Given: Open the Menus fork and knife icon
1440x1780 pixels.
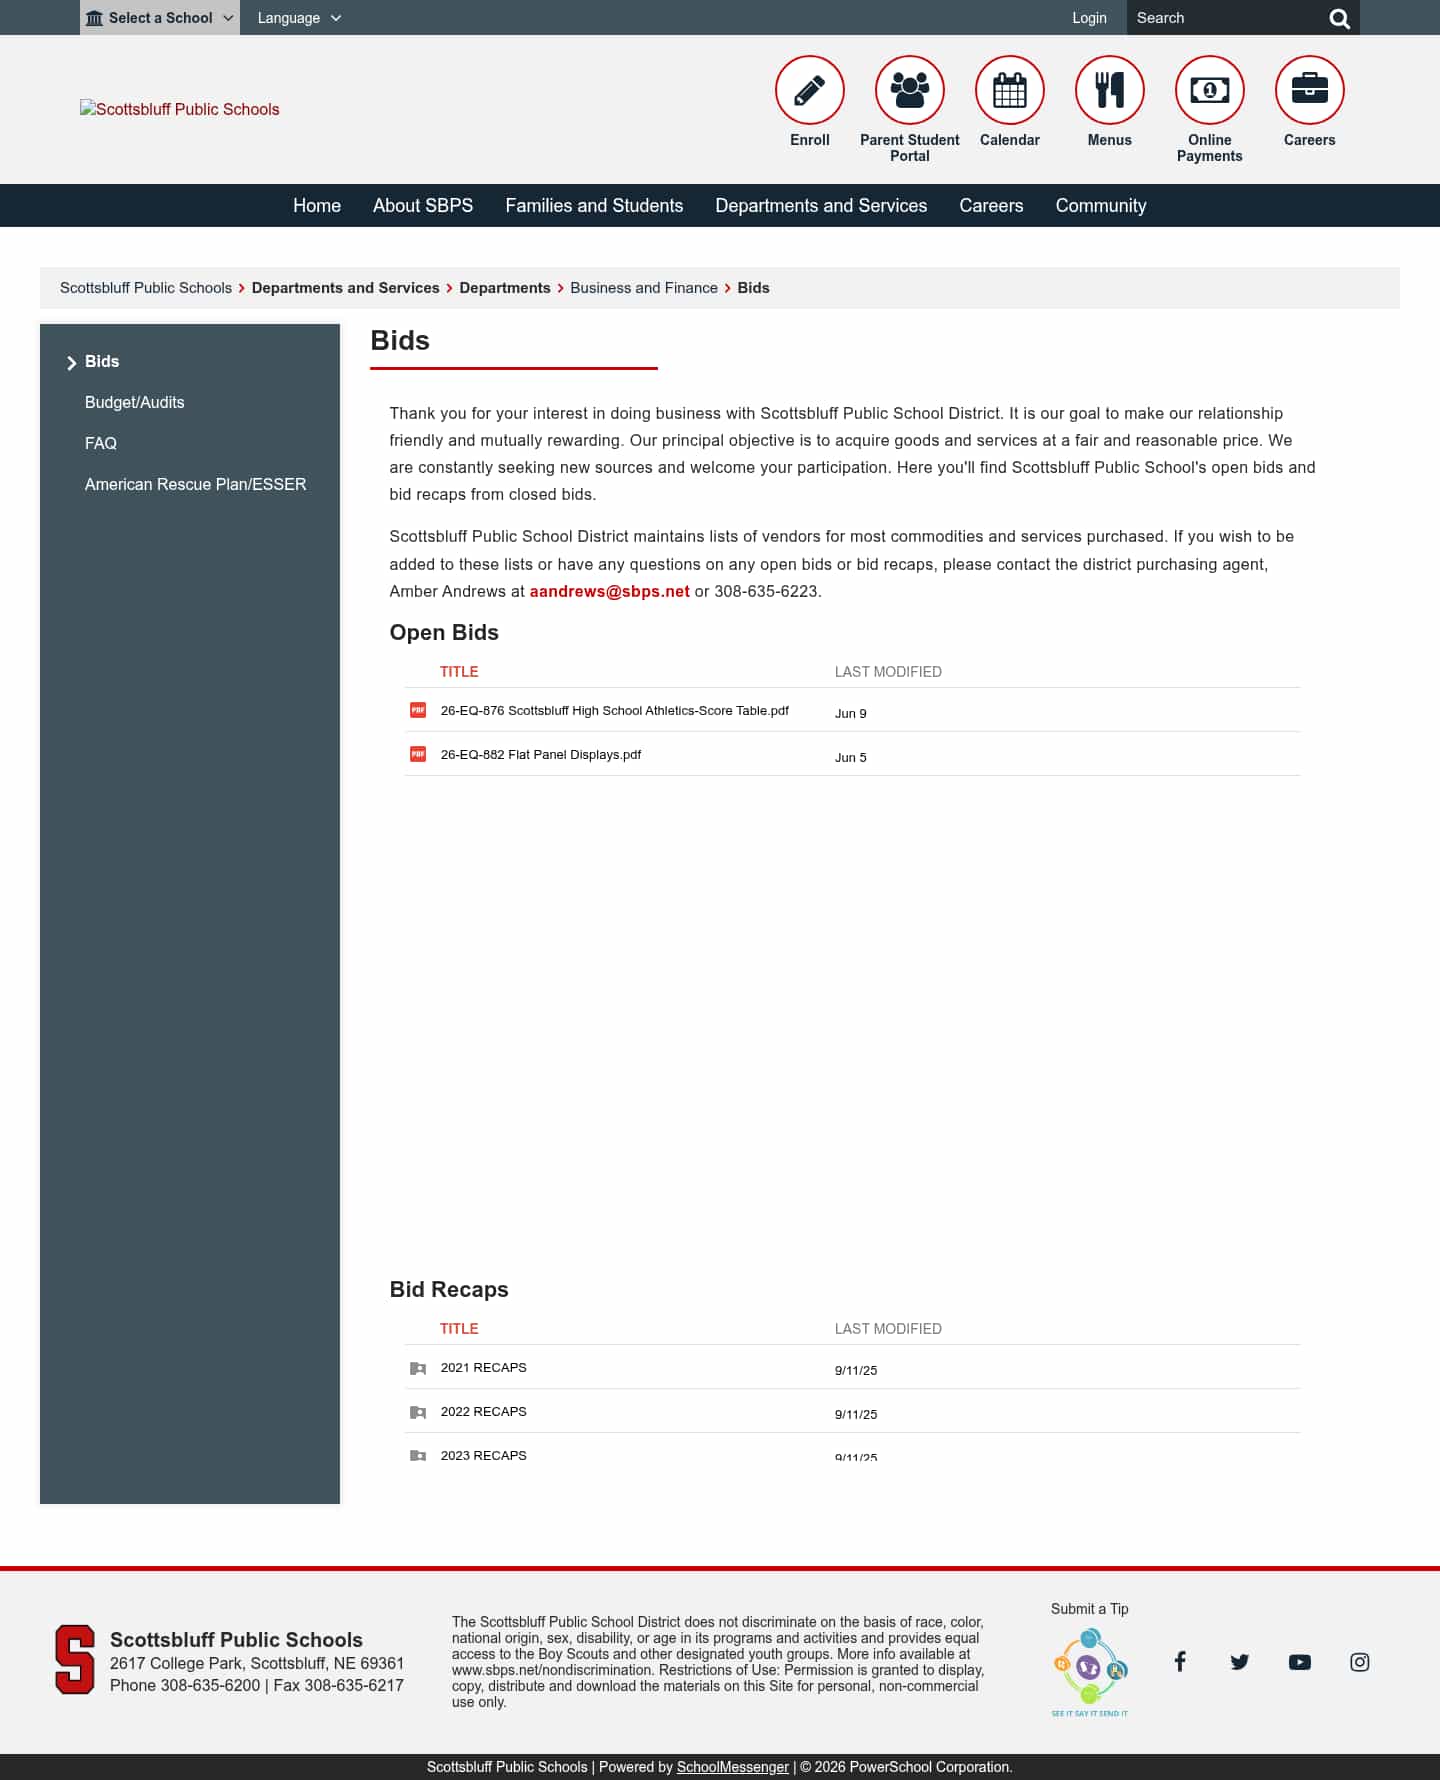Looking at the screenshot, I should [x=1109, y=90].
